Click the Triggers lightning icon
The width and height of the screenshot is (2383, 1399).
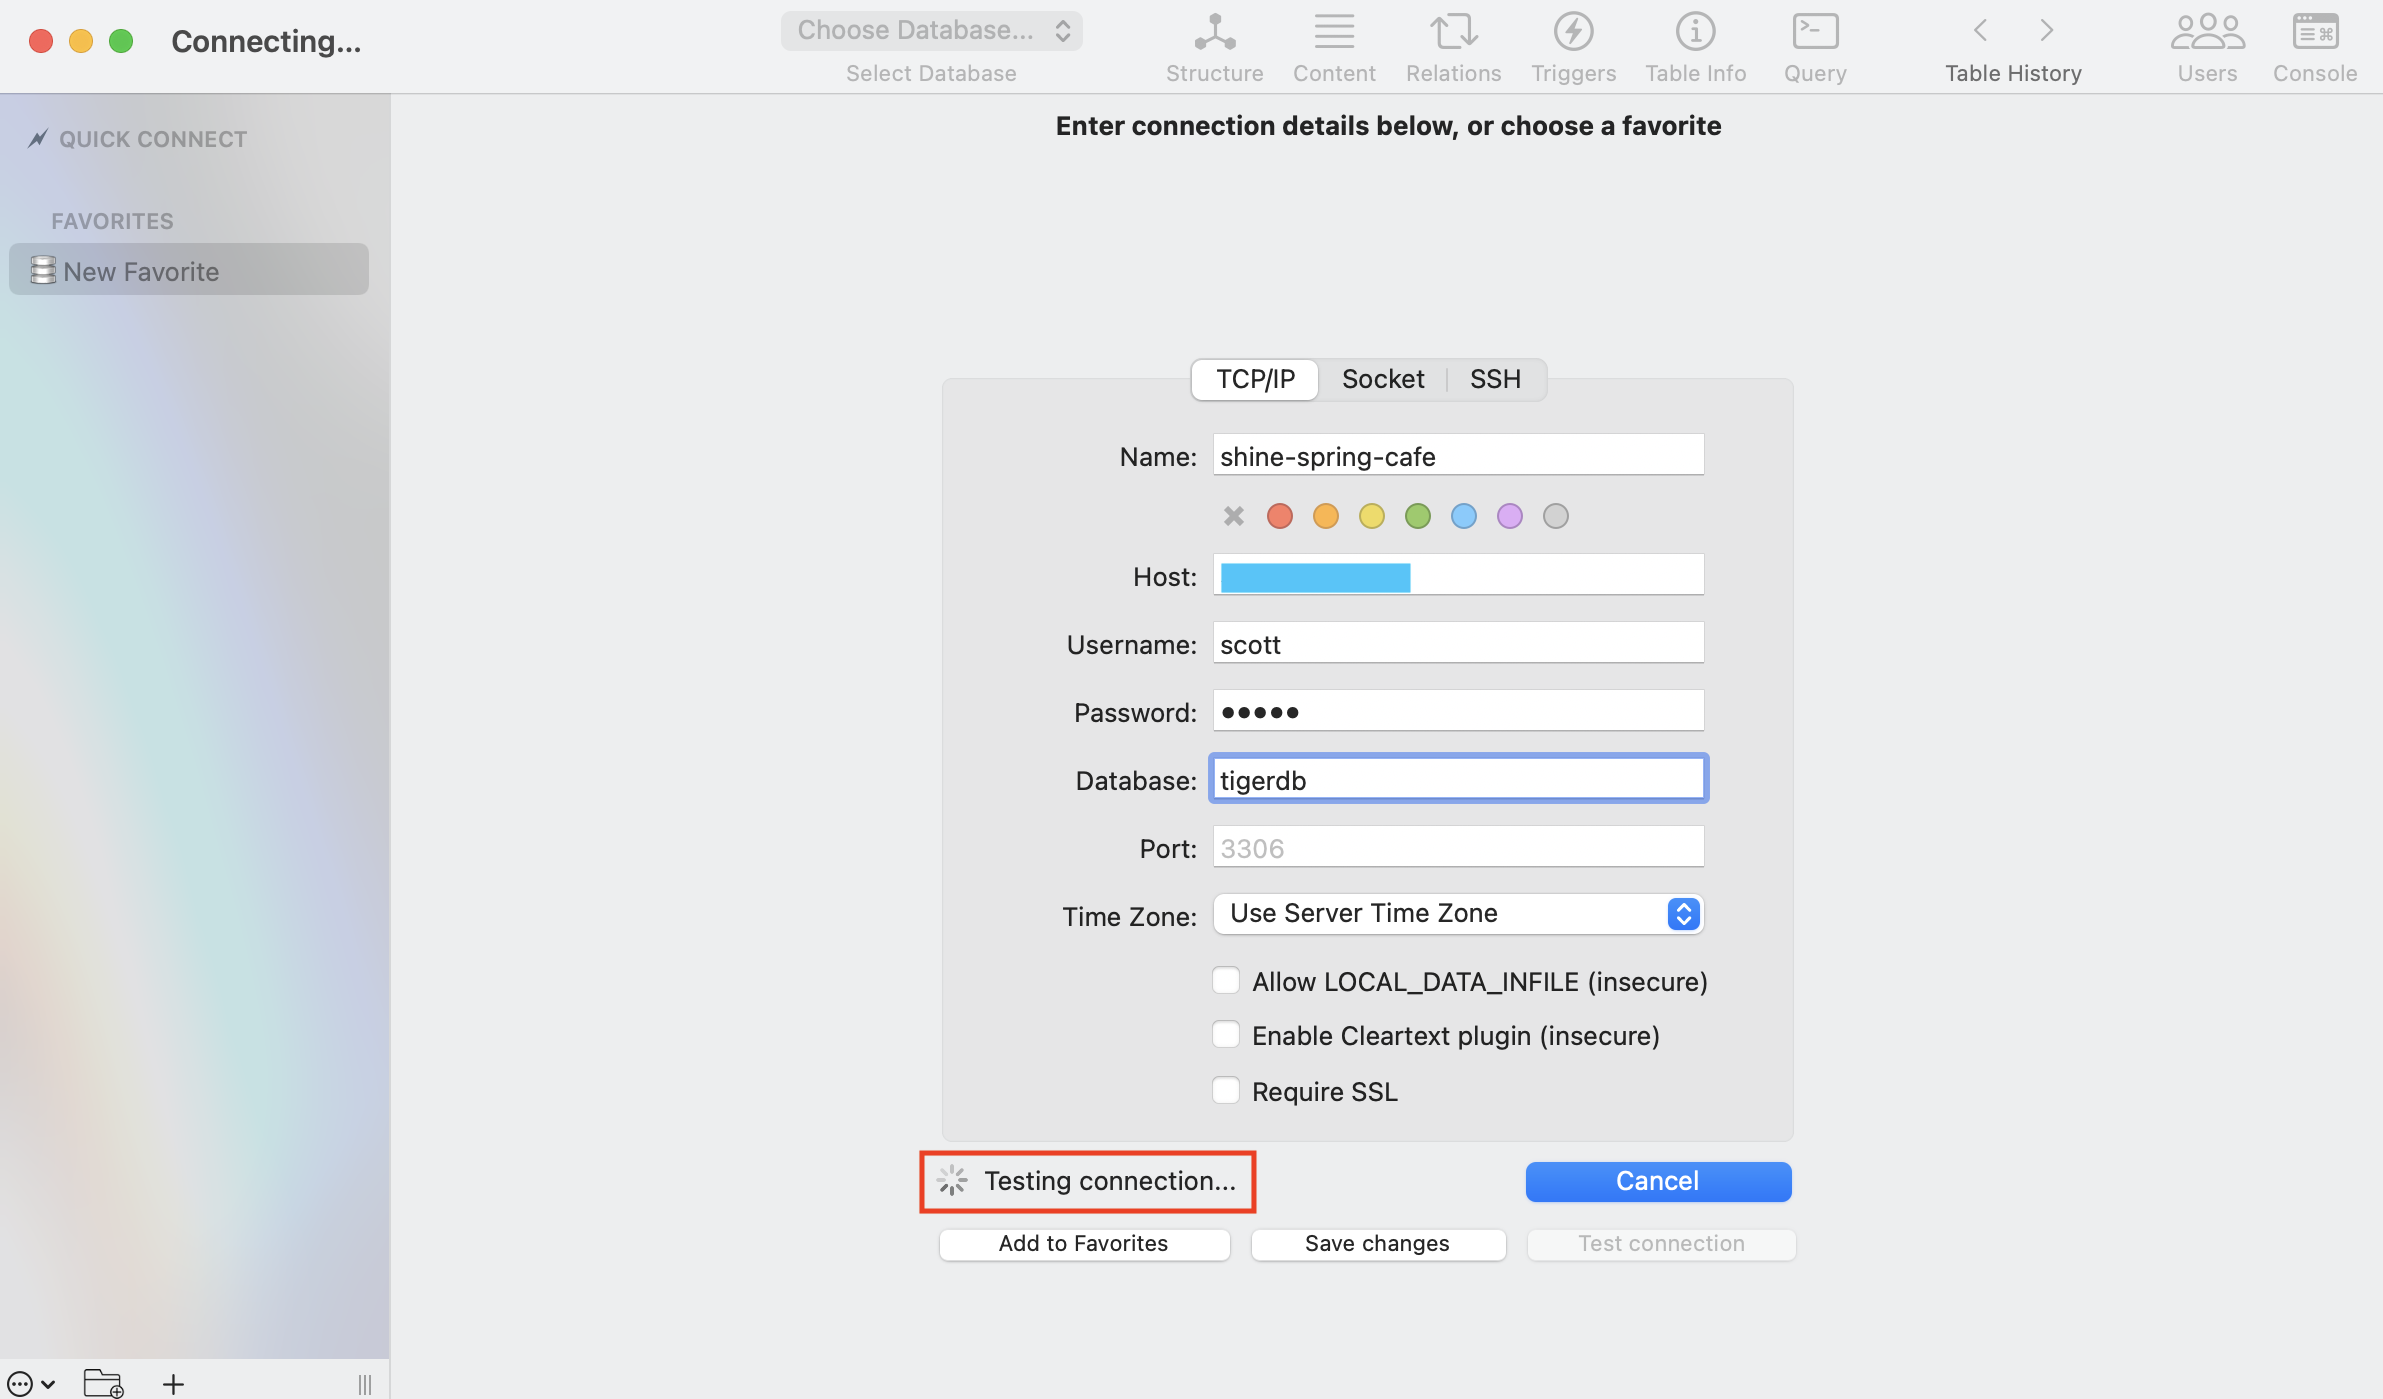coord(1573,33)
